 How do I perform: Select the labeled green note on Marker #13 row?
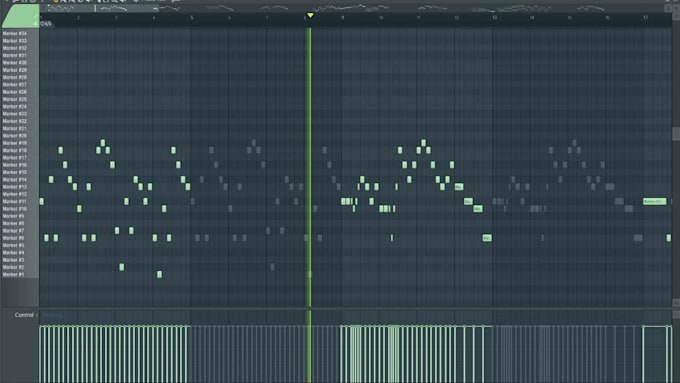click(x=459, y=187)
